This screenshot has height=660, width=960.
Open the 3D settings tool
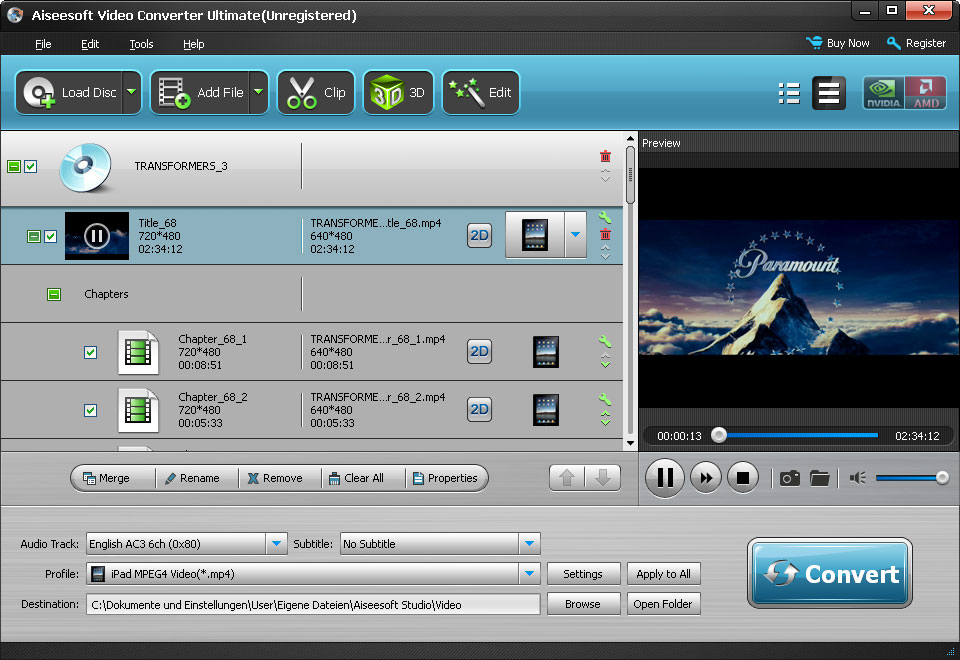tap(398, 92)
